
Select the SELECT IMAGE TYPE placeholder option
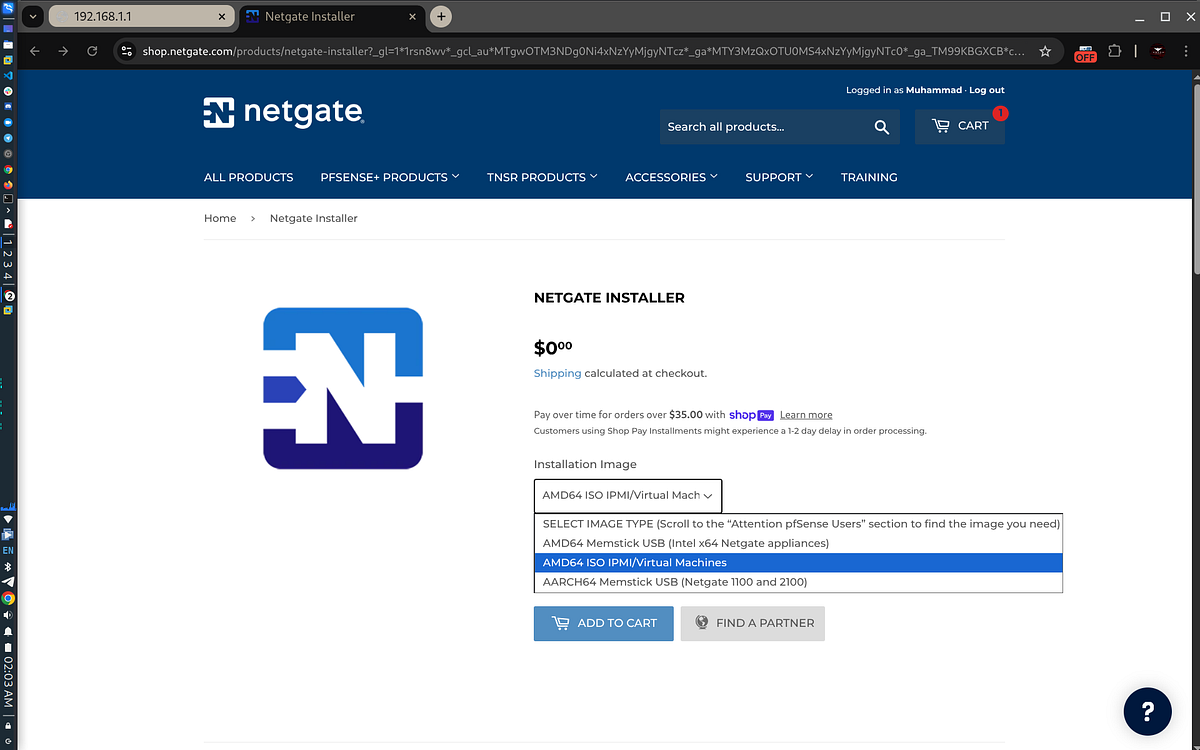[x=798, y=524]
